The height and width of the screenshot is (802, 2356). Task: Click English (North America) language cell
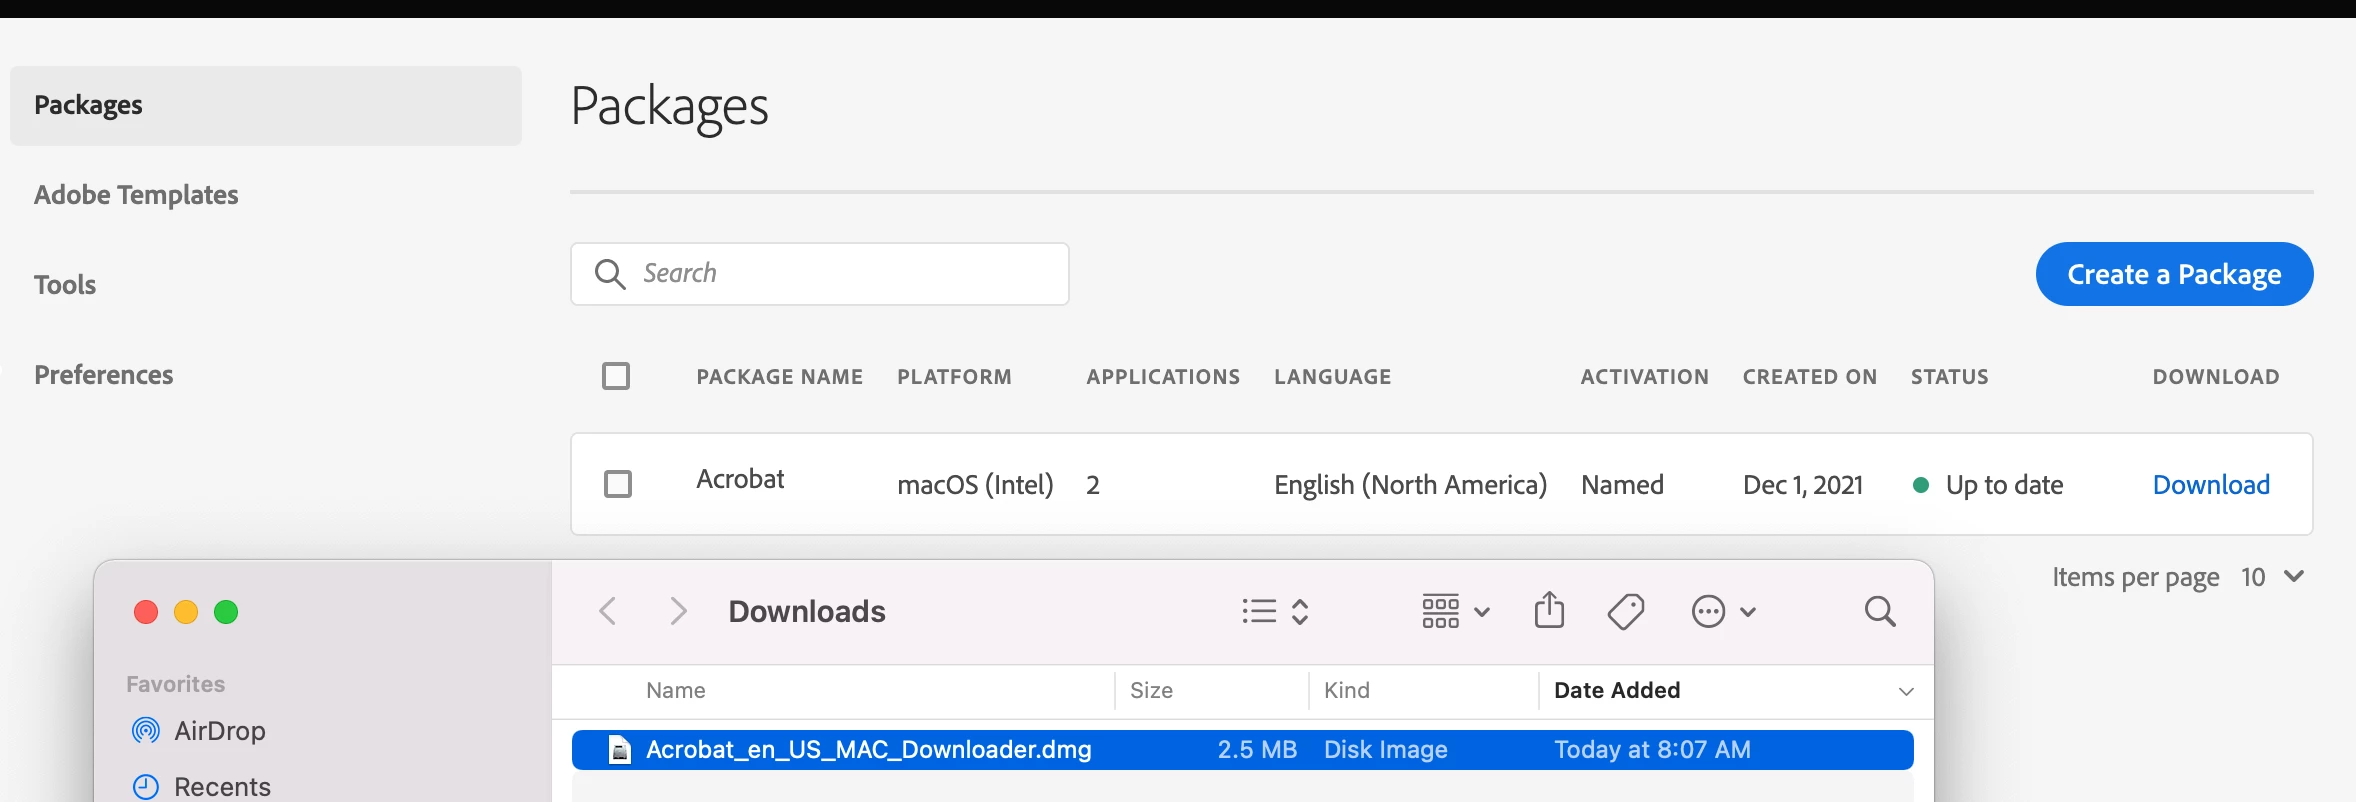[1410, 485]
